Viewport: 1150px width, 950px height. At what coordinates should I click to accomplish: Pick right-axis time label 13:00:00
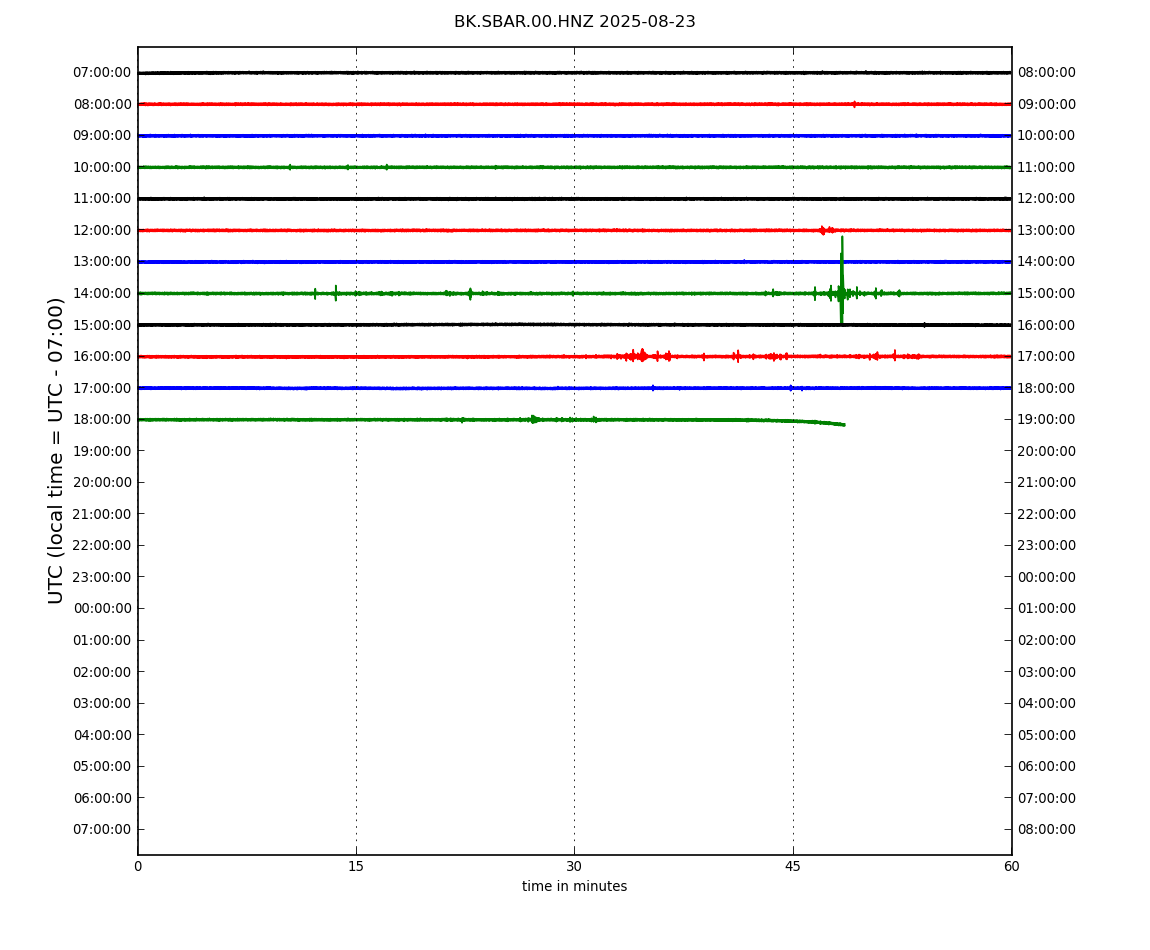(x=1047, y=230)
